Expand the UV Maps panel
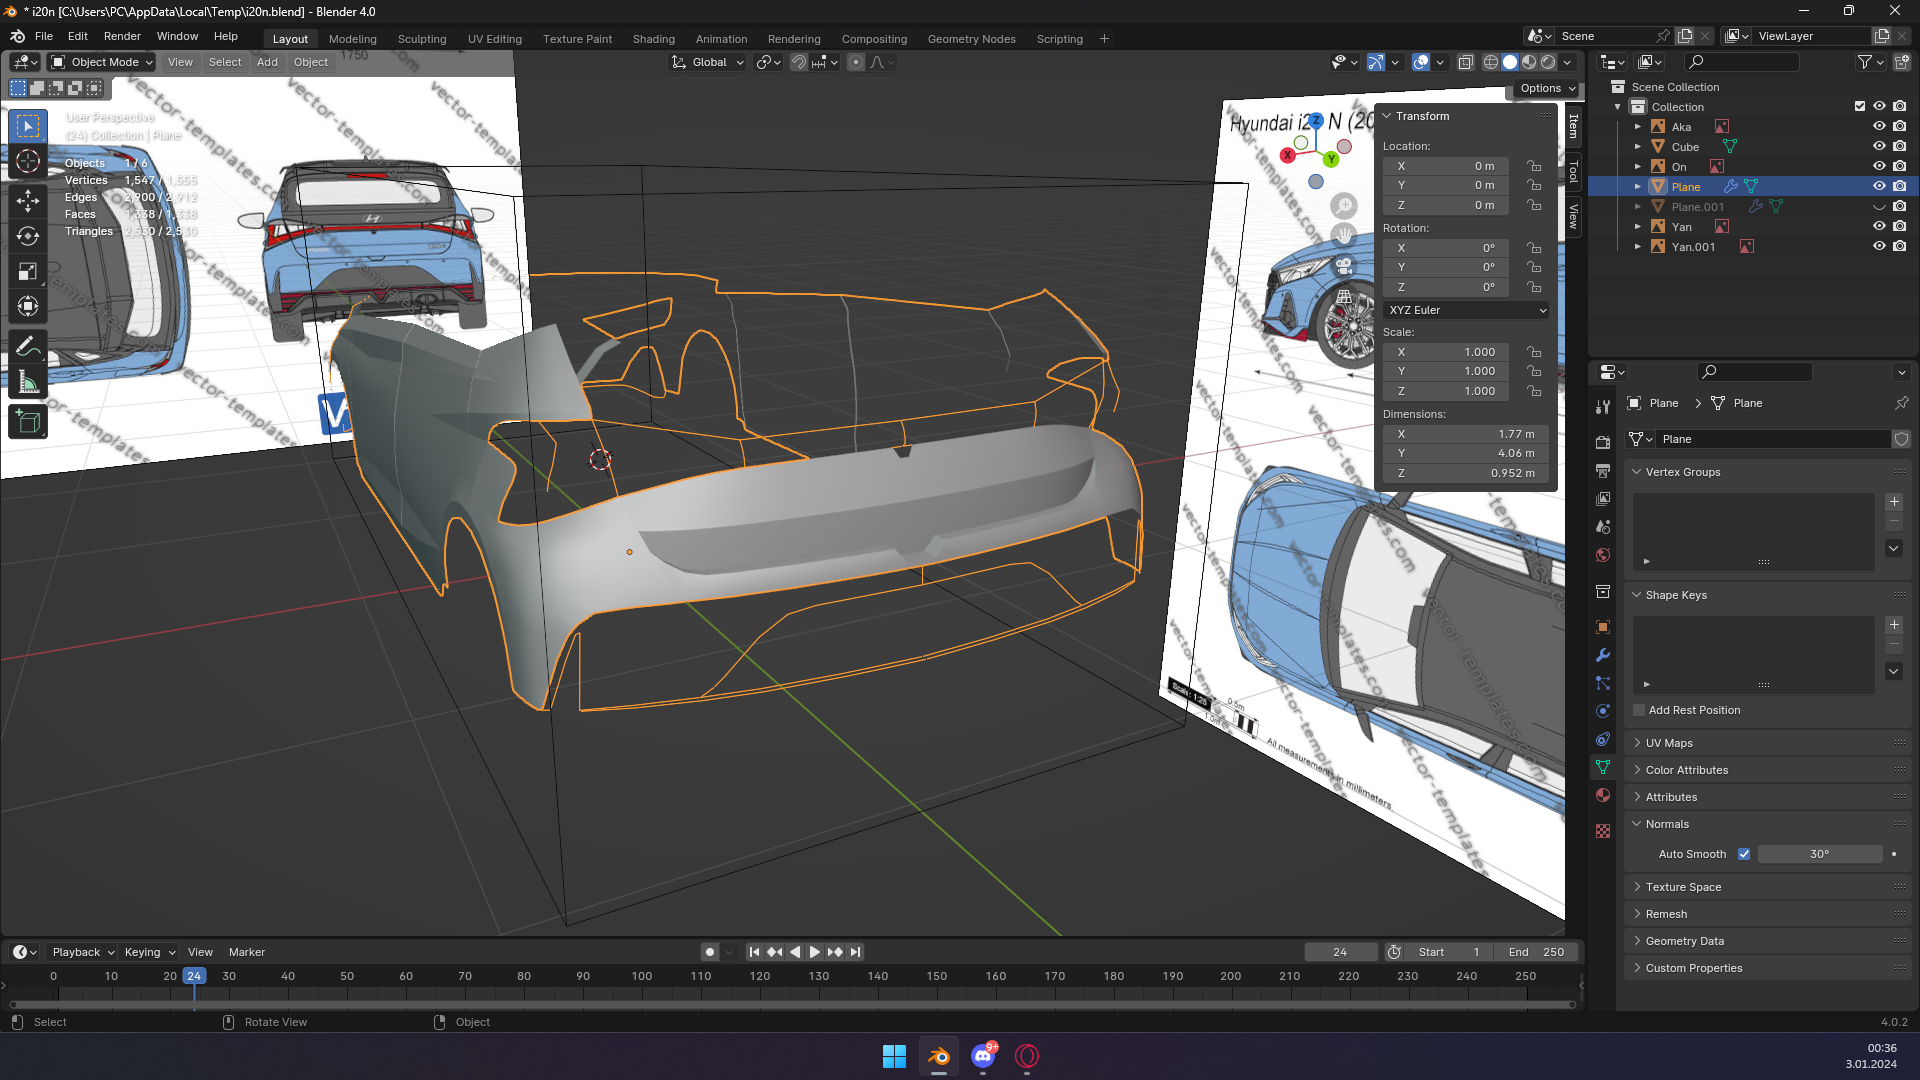 tap(1669, 743)
